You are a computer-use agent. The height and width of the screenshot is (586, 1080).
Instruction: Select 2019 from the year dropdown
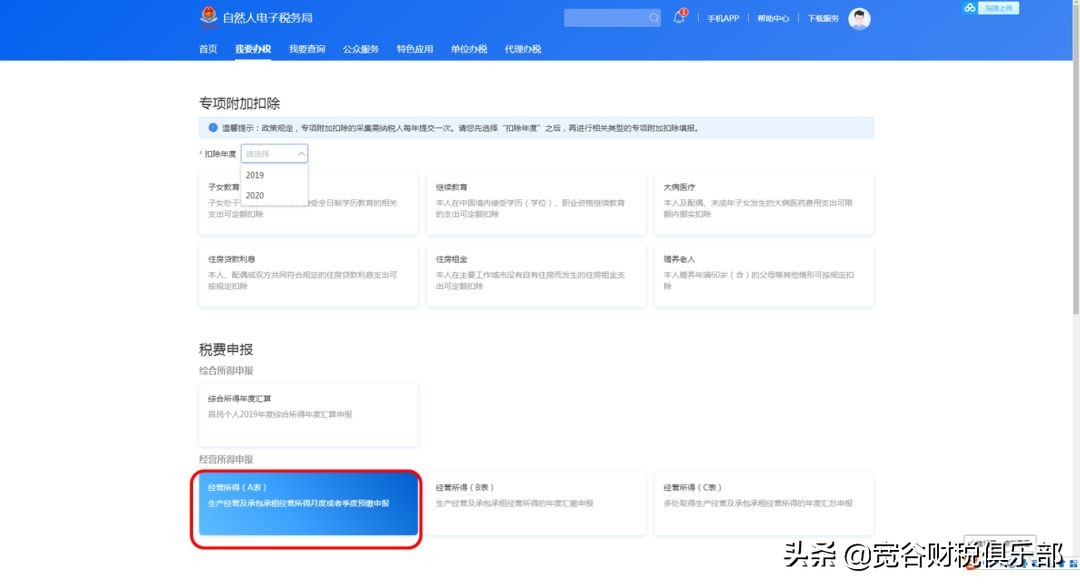(255, 175)
